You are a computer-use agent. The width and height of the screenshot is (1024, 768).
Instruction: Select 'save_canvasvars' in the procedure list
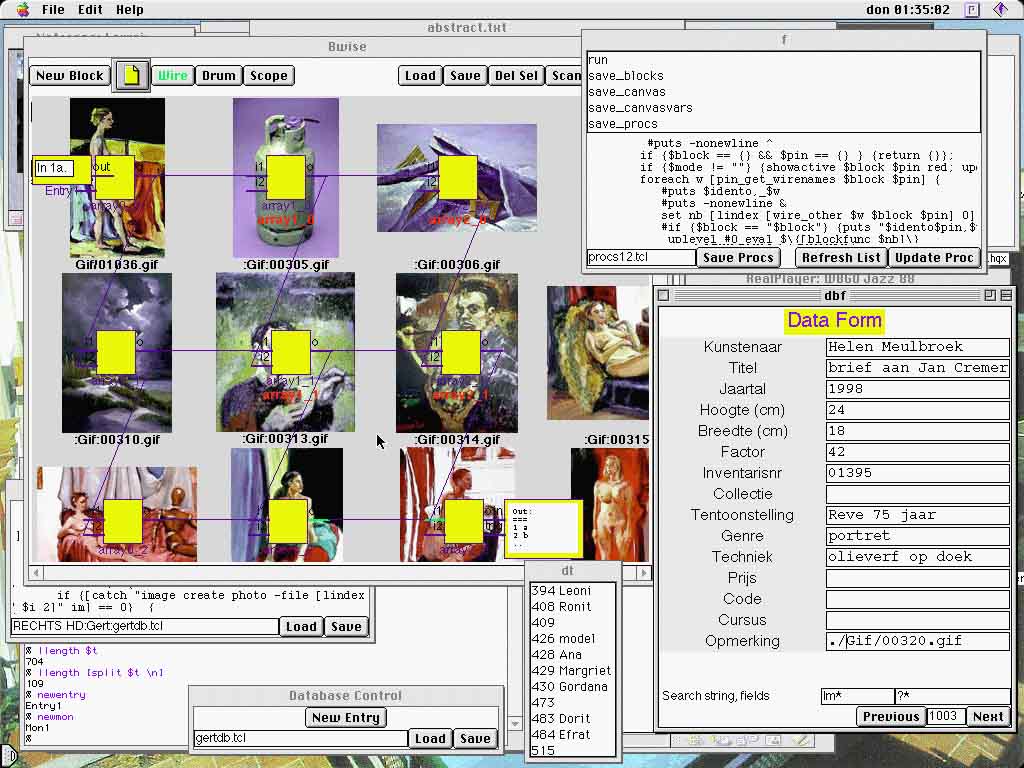click(783, 108)
